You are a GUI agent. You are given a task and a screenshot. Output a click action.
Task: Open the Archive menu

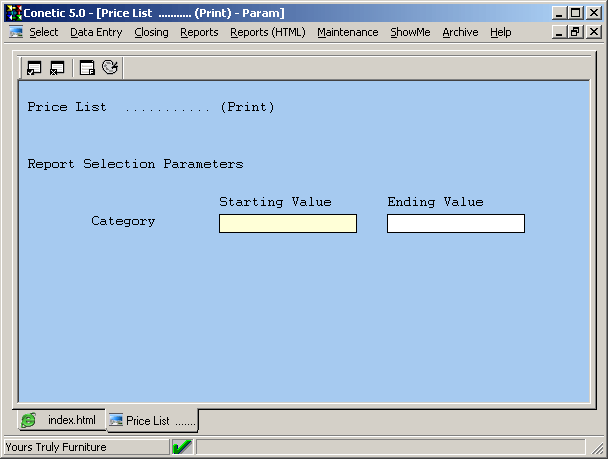(460, 32)
